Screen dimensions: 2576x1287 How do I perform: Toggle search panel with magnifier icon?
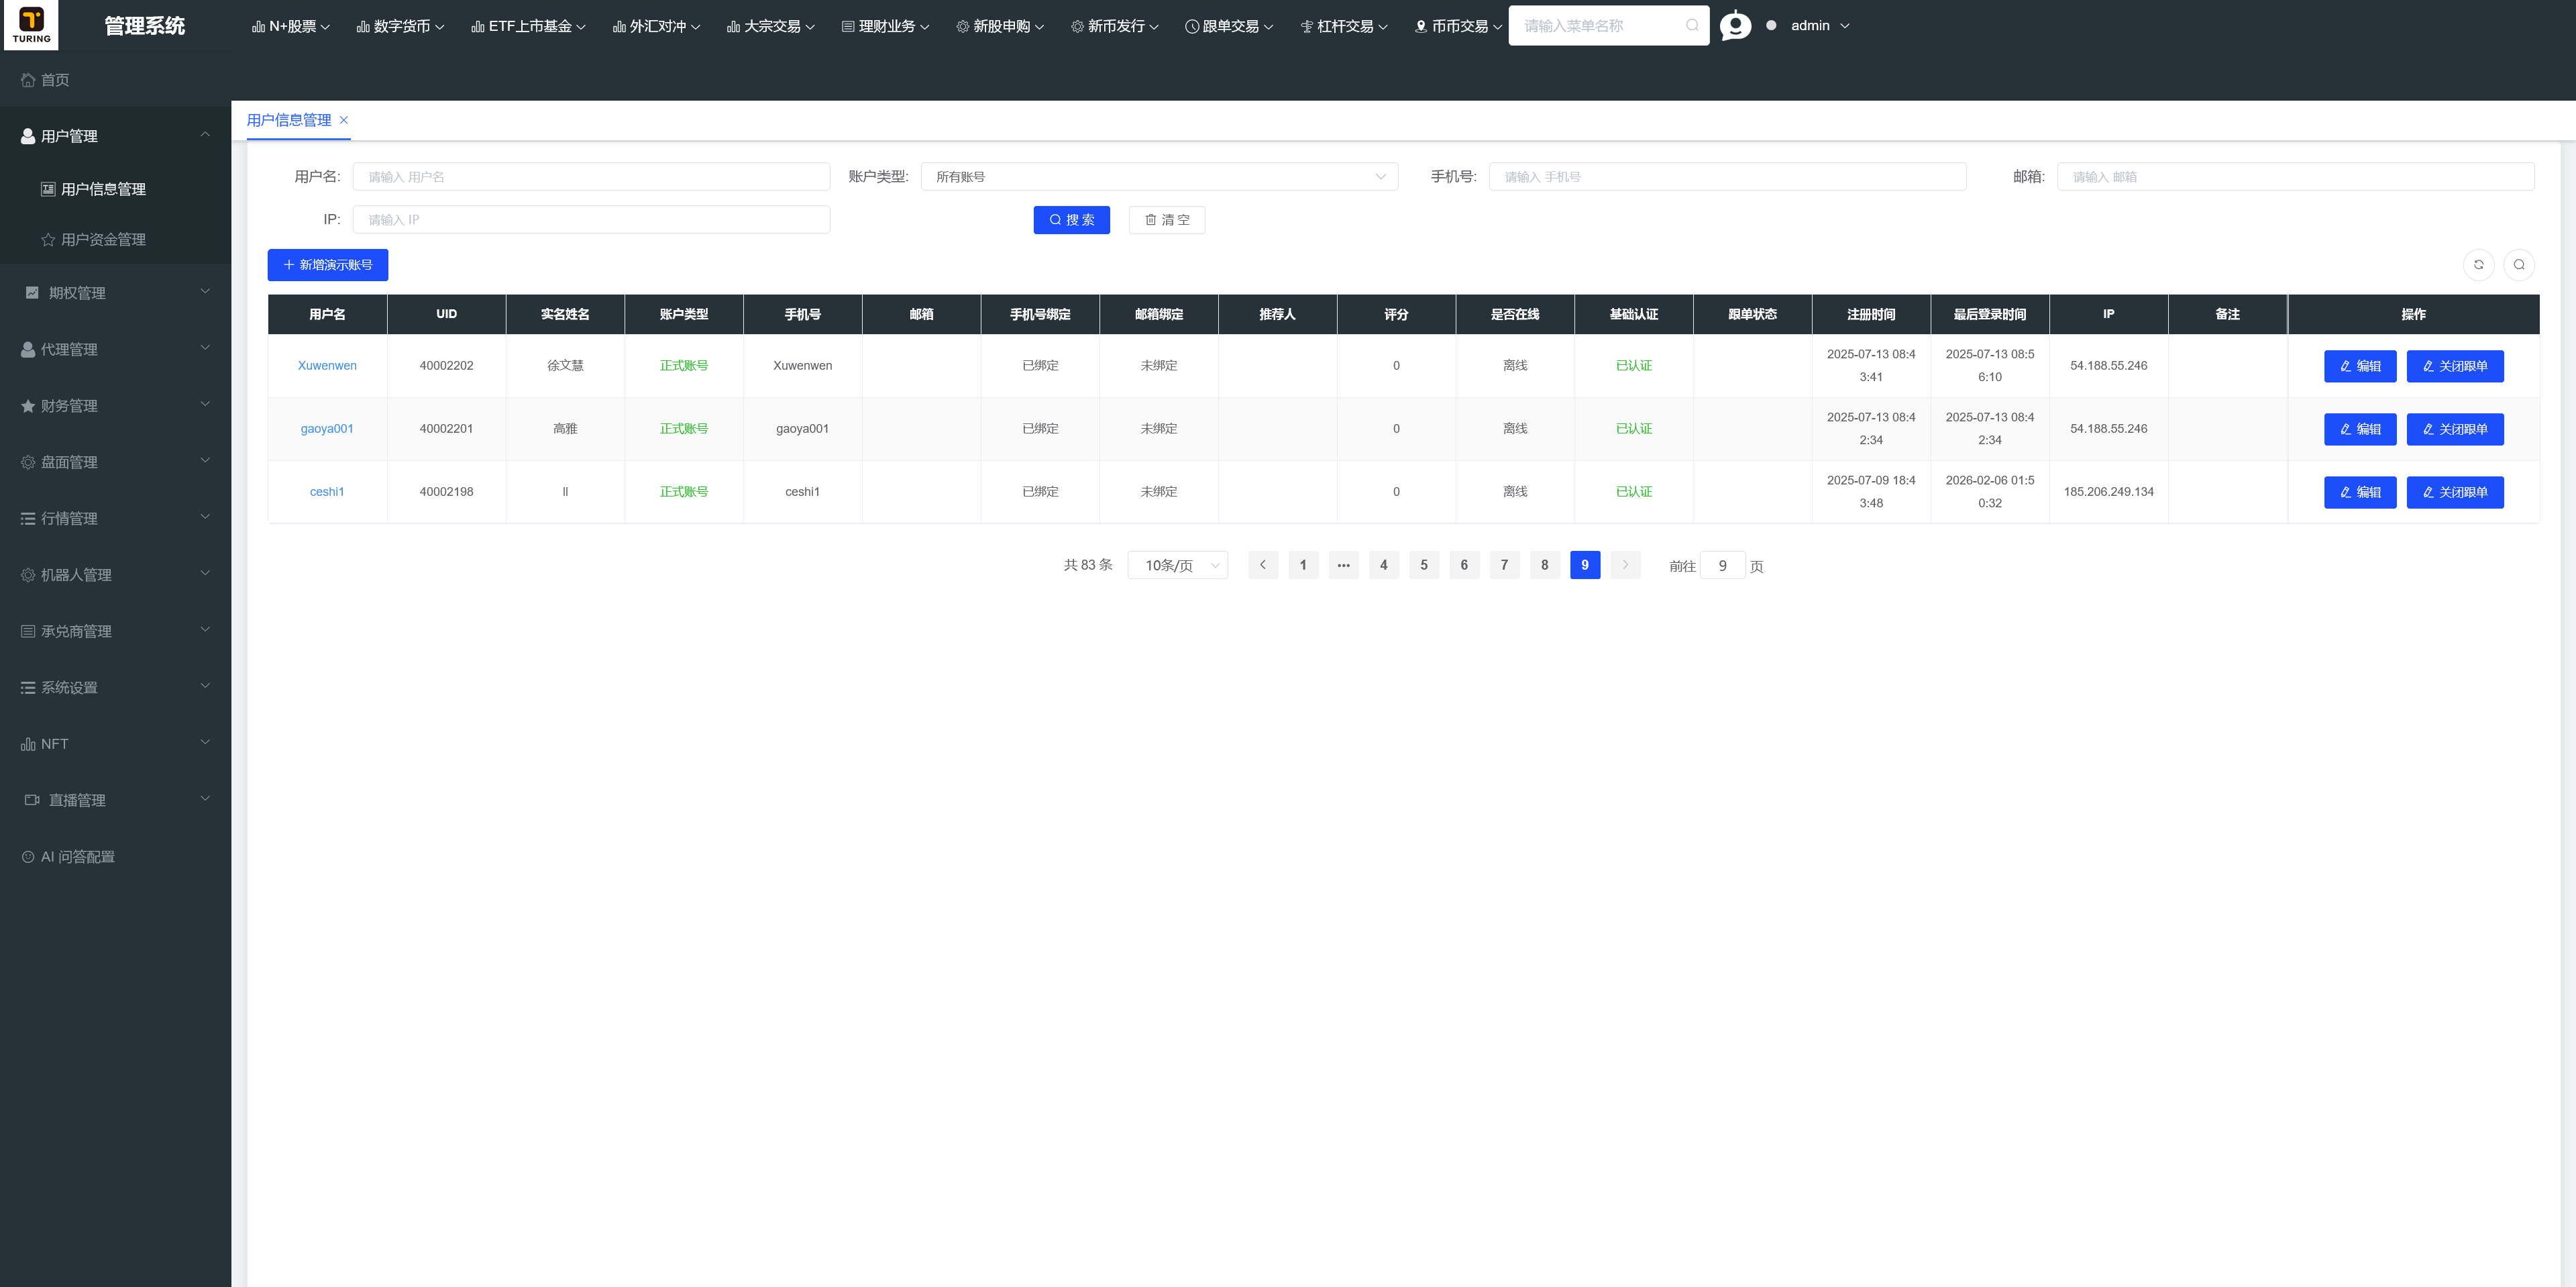coord(2519,265)
